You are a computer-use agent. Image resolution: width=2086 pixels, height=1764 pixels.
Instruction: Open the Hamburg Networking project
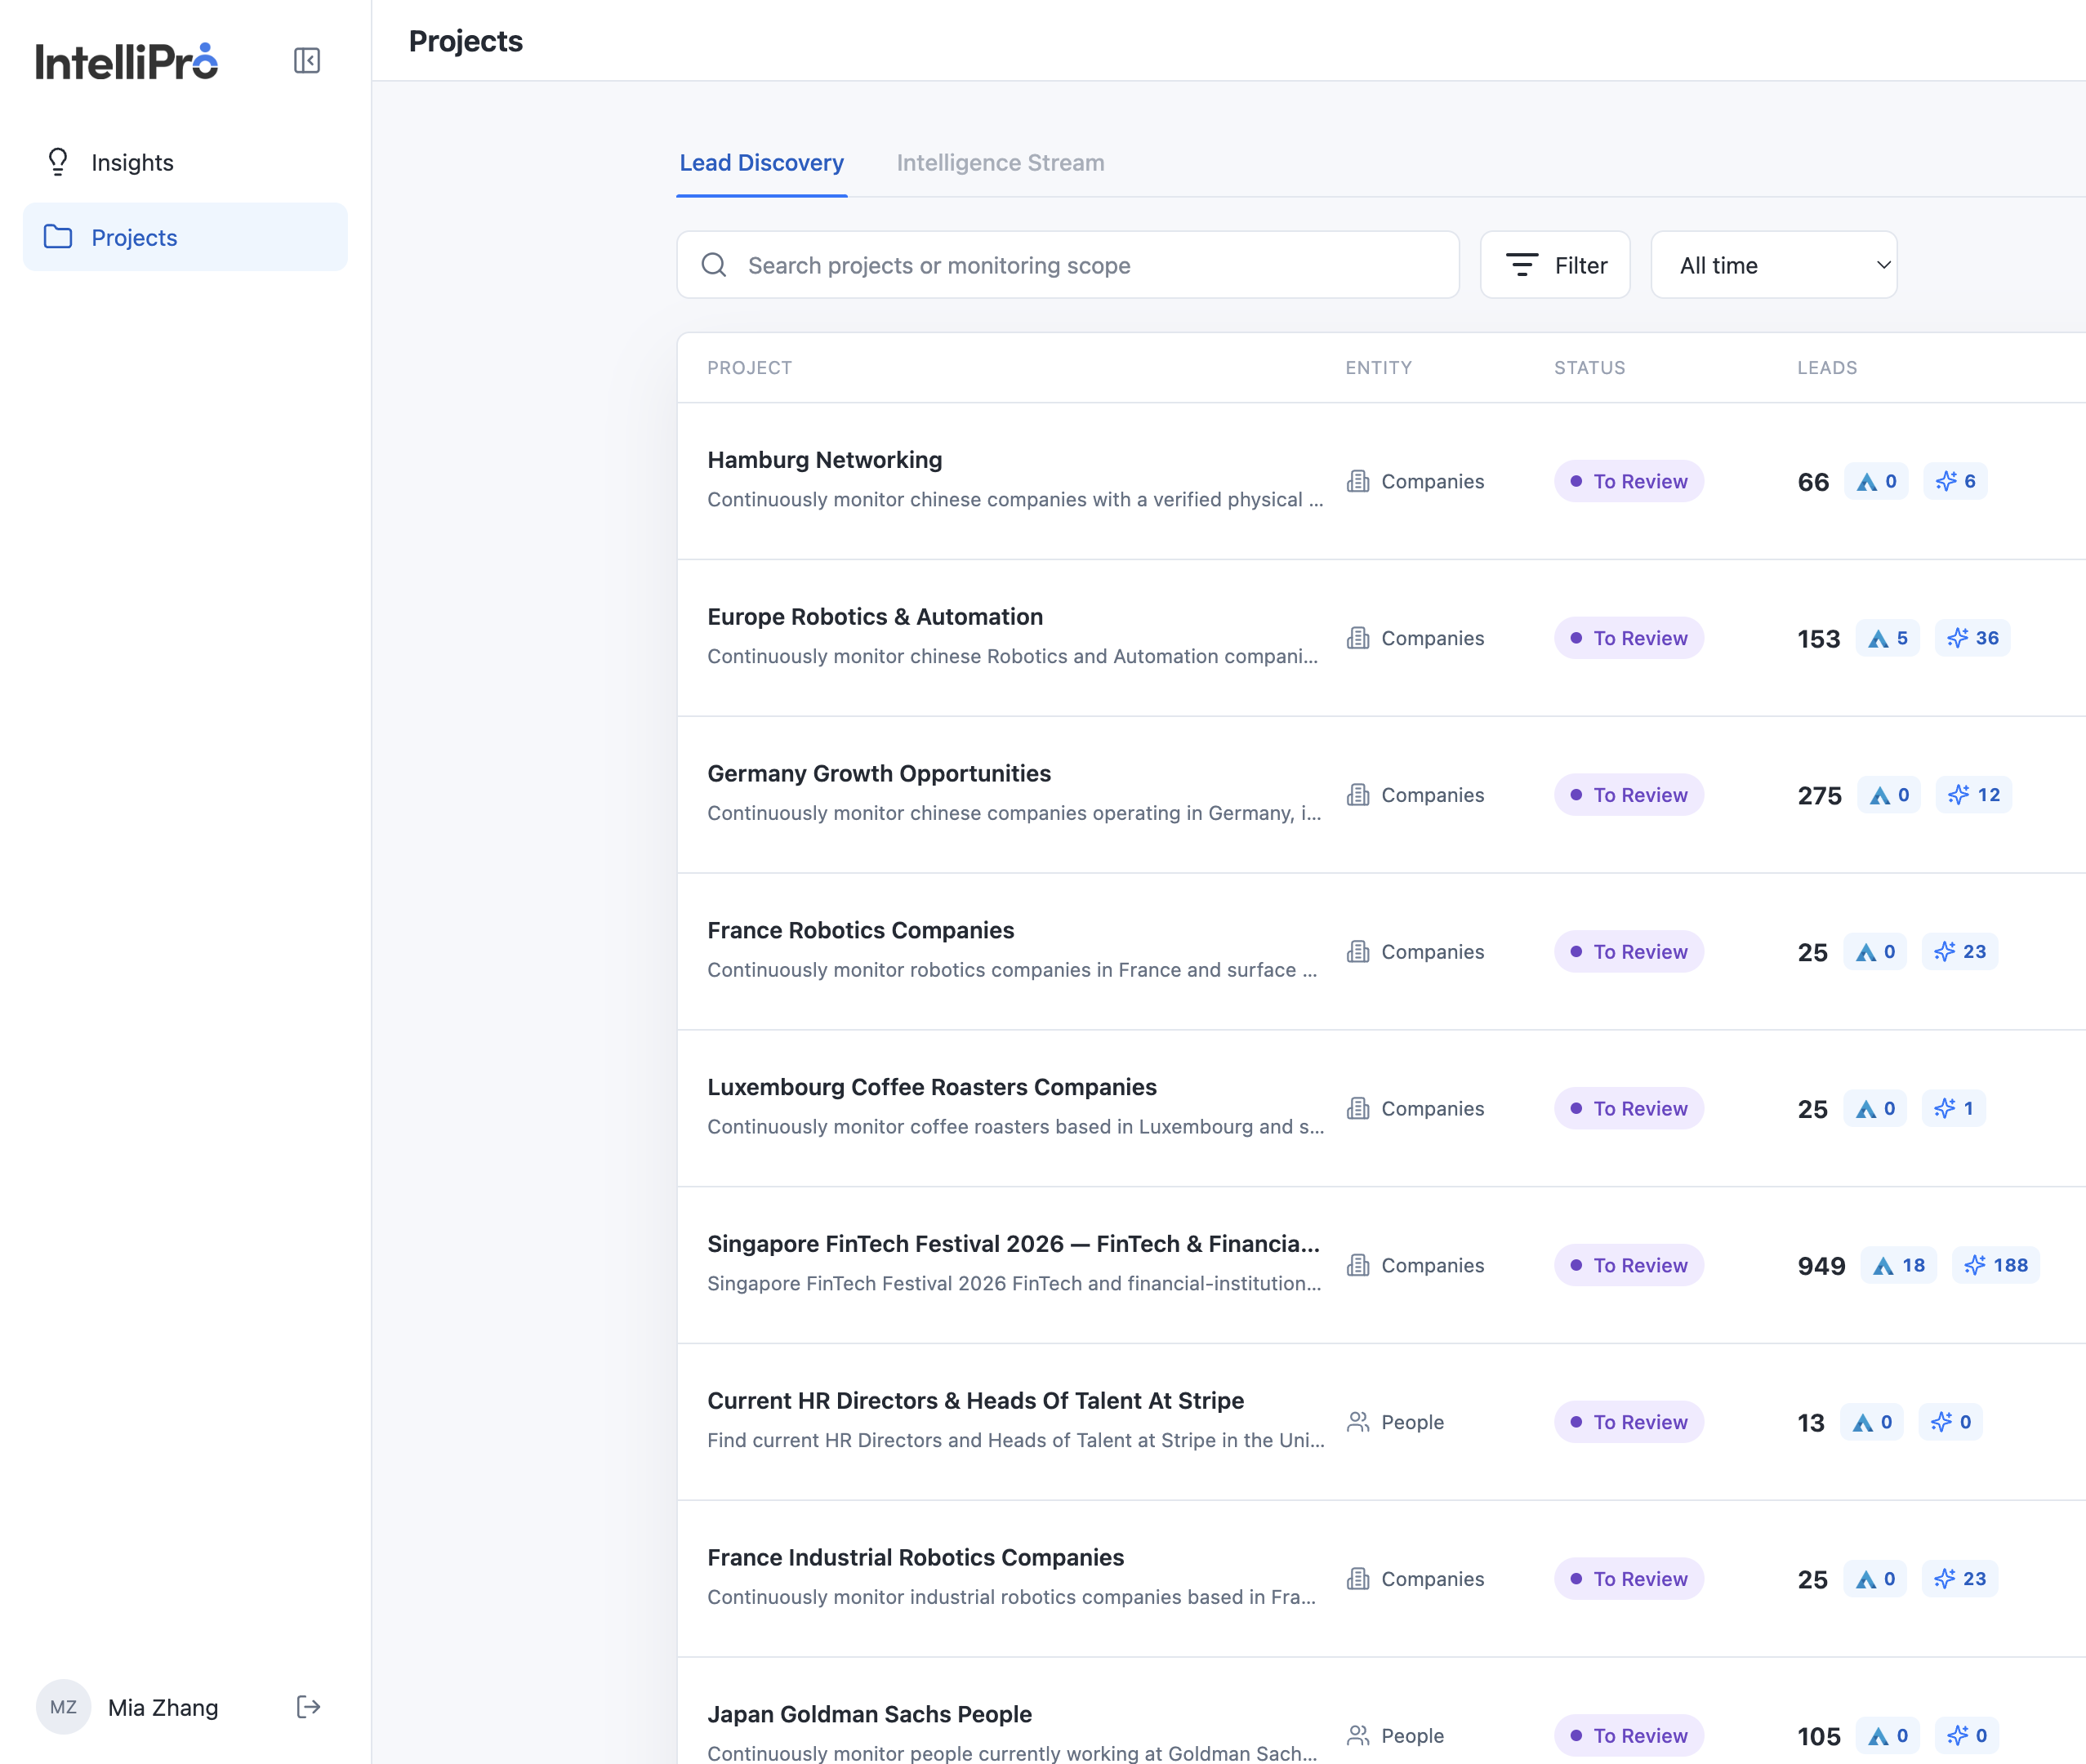coord(824,460)
